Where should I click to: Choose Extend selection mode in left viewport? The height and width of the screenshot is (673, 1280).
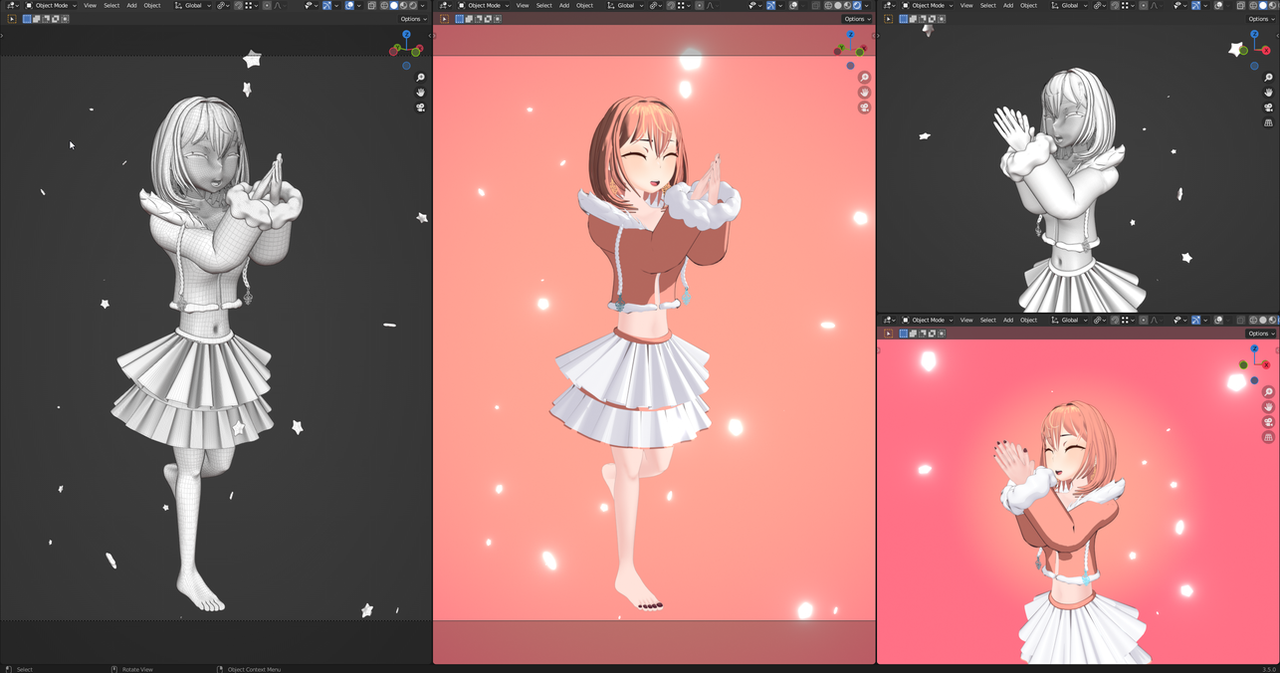pos(35,19)
